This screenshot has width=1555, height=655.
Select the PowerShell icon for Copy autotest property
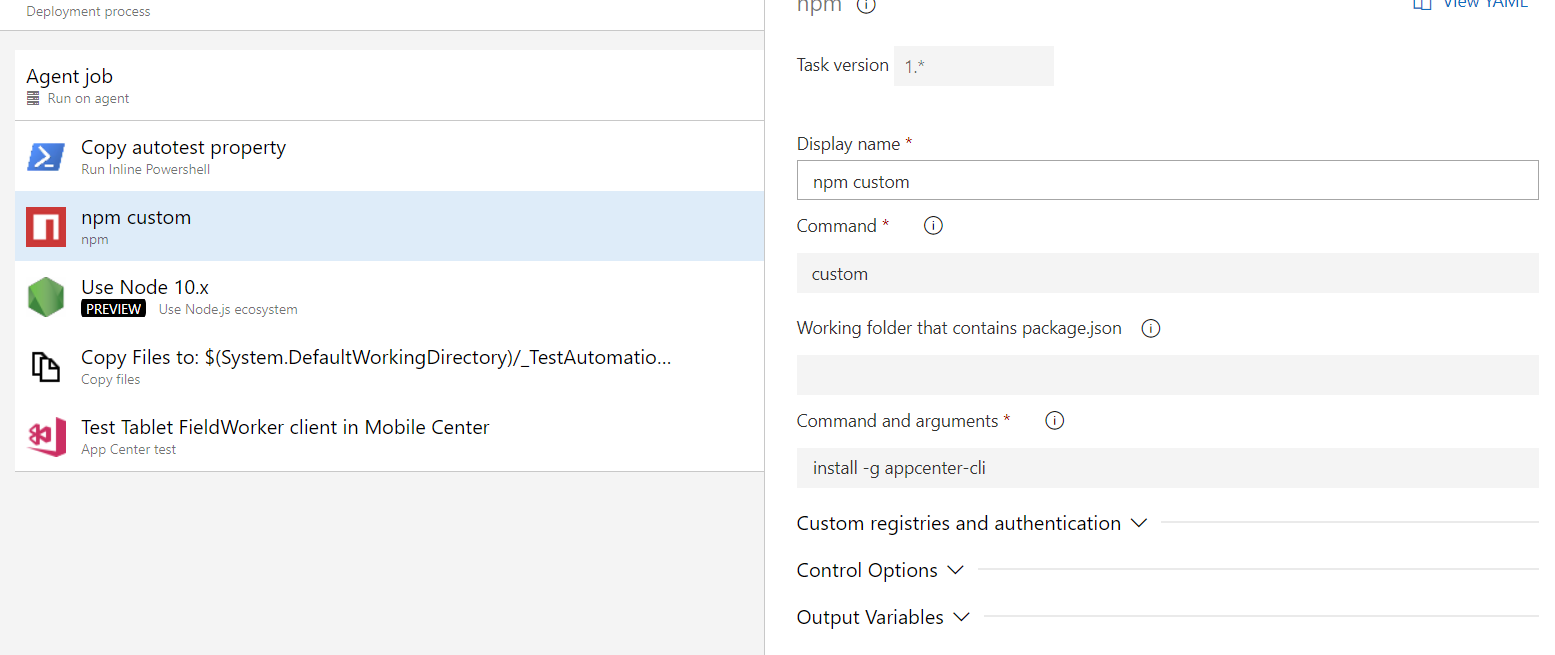click(x=45, y=156)
